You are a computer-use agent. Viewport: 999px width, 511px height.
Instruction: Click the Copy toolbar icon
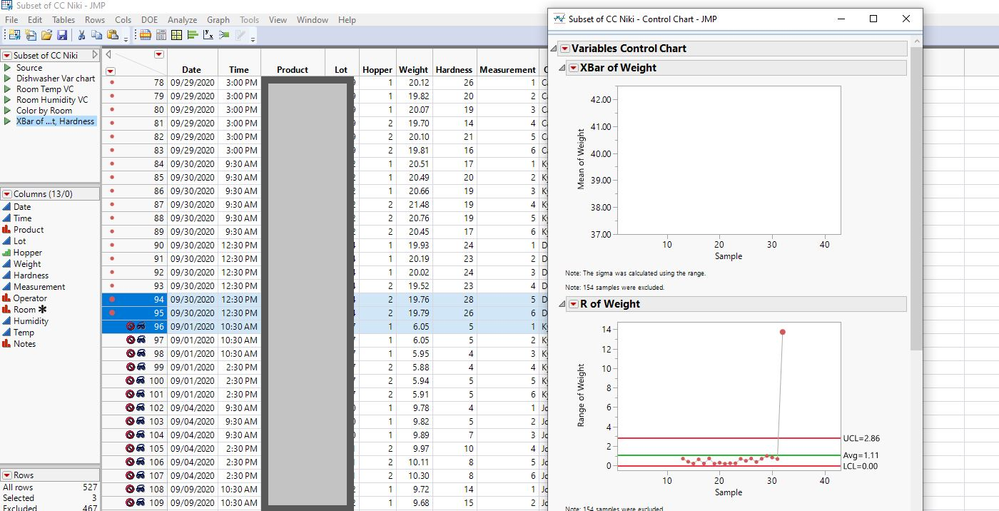[x=97, y=35]
